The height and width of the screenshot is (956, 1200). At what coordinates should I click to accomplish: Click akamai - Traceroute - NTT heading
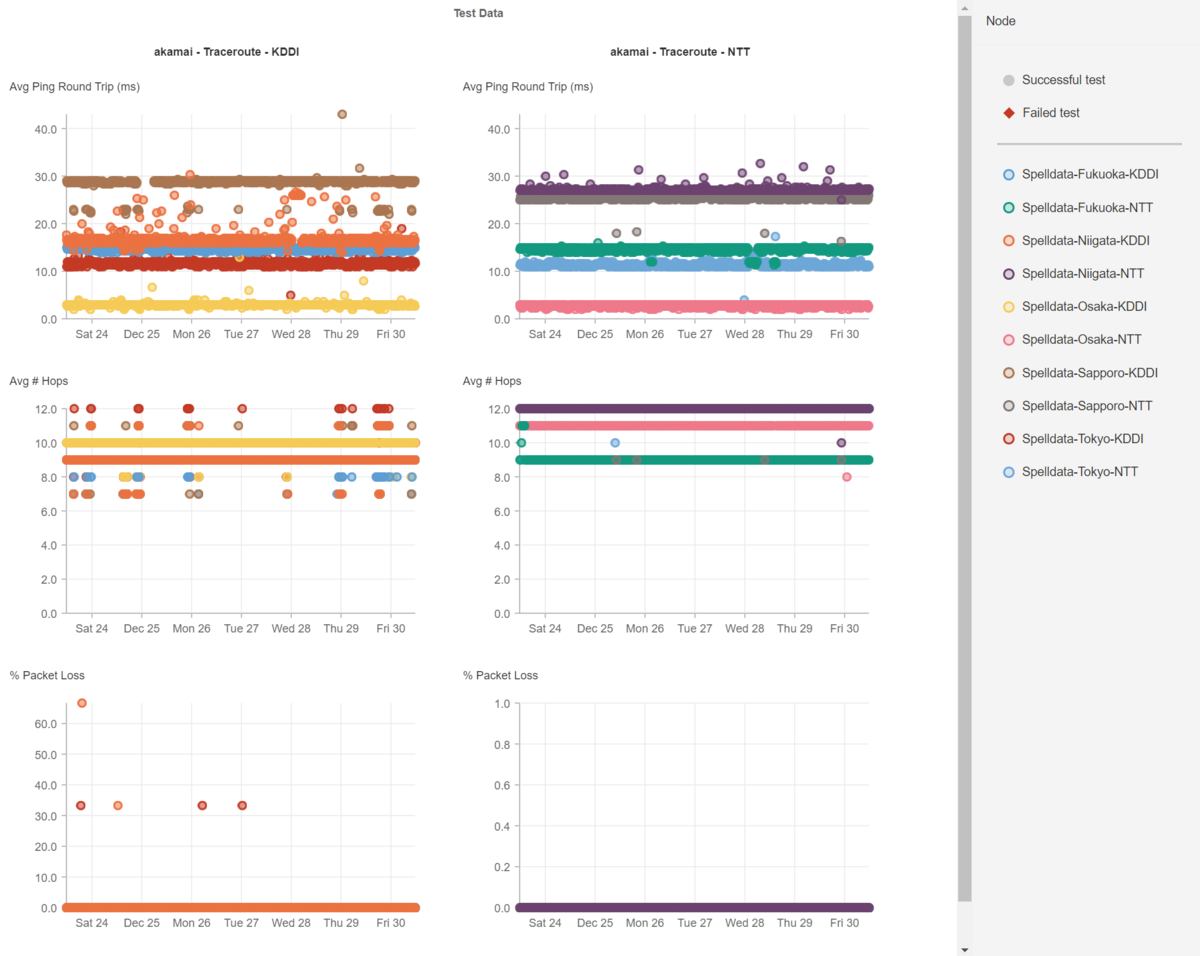680,52
